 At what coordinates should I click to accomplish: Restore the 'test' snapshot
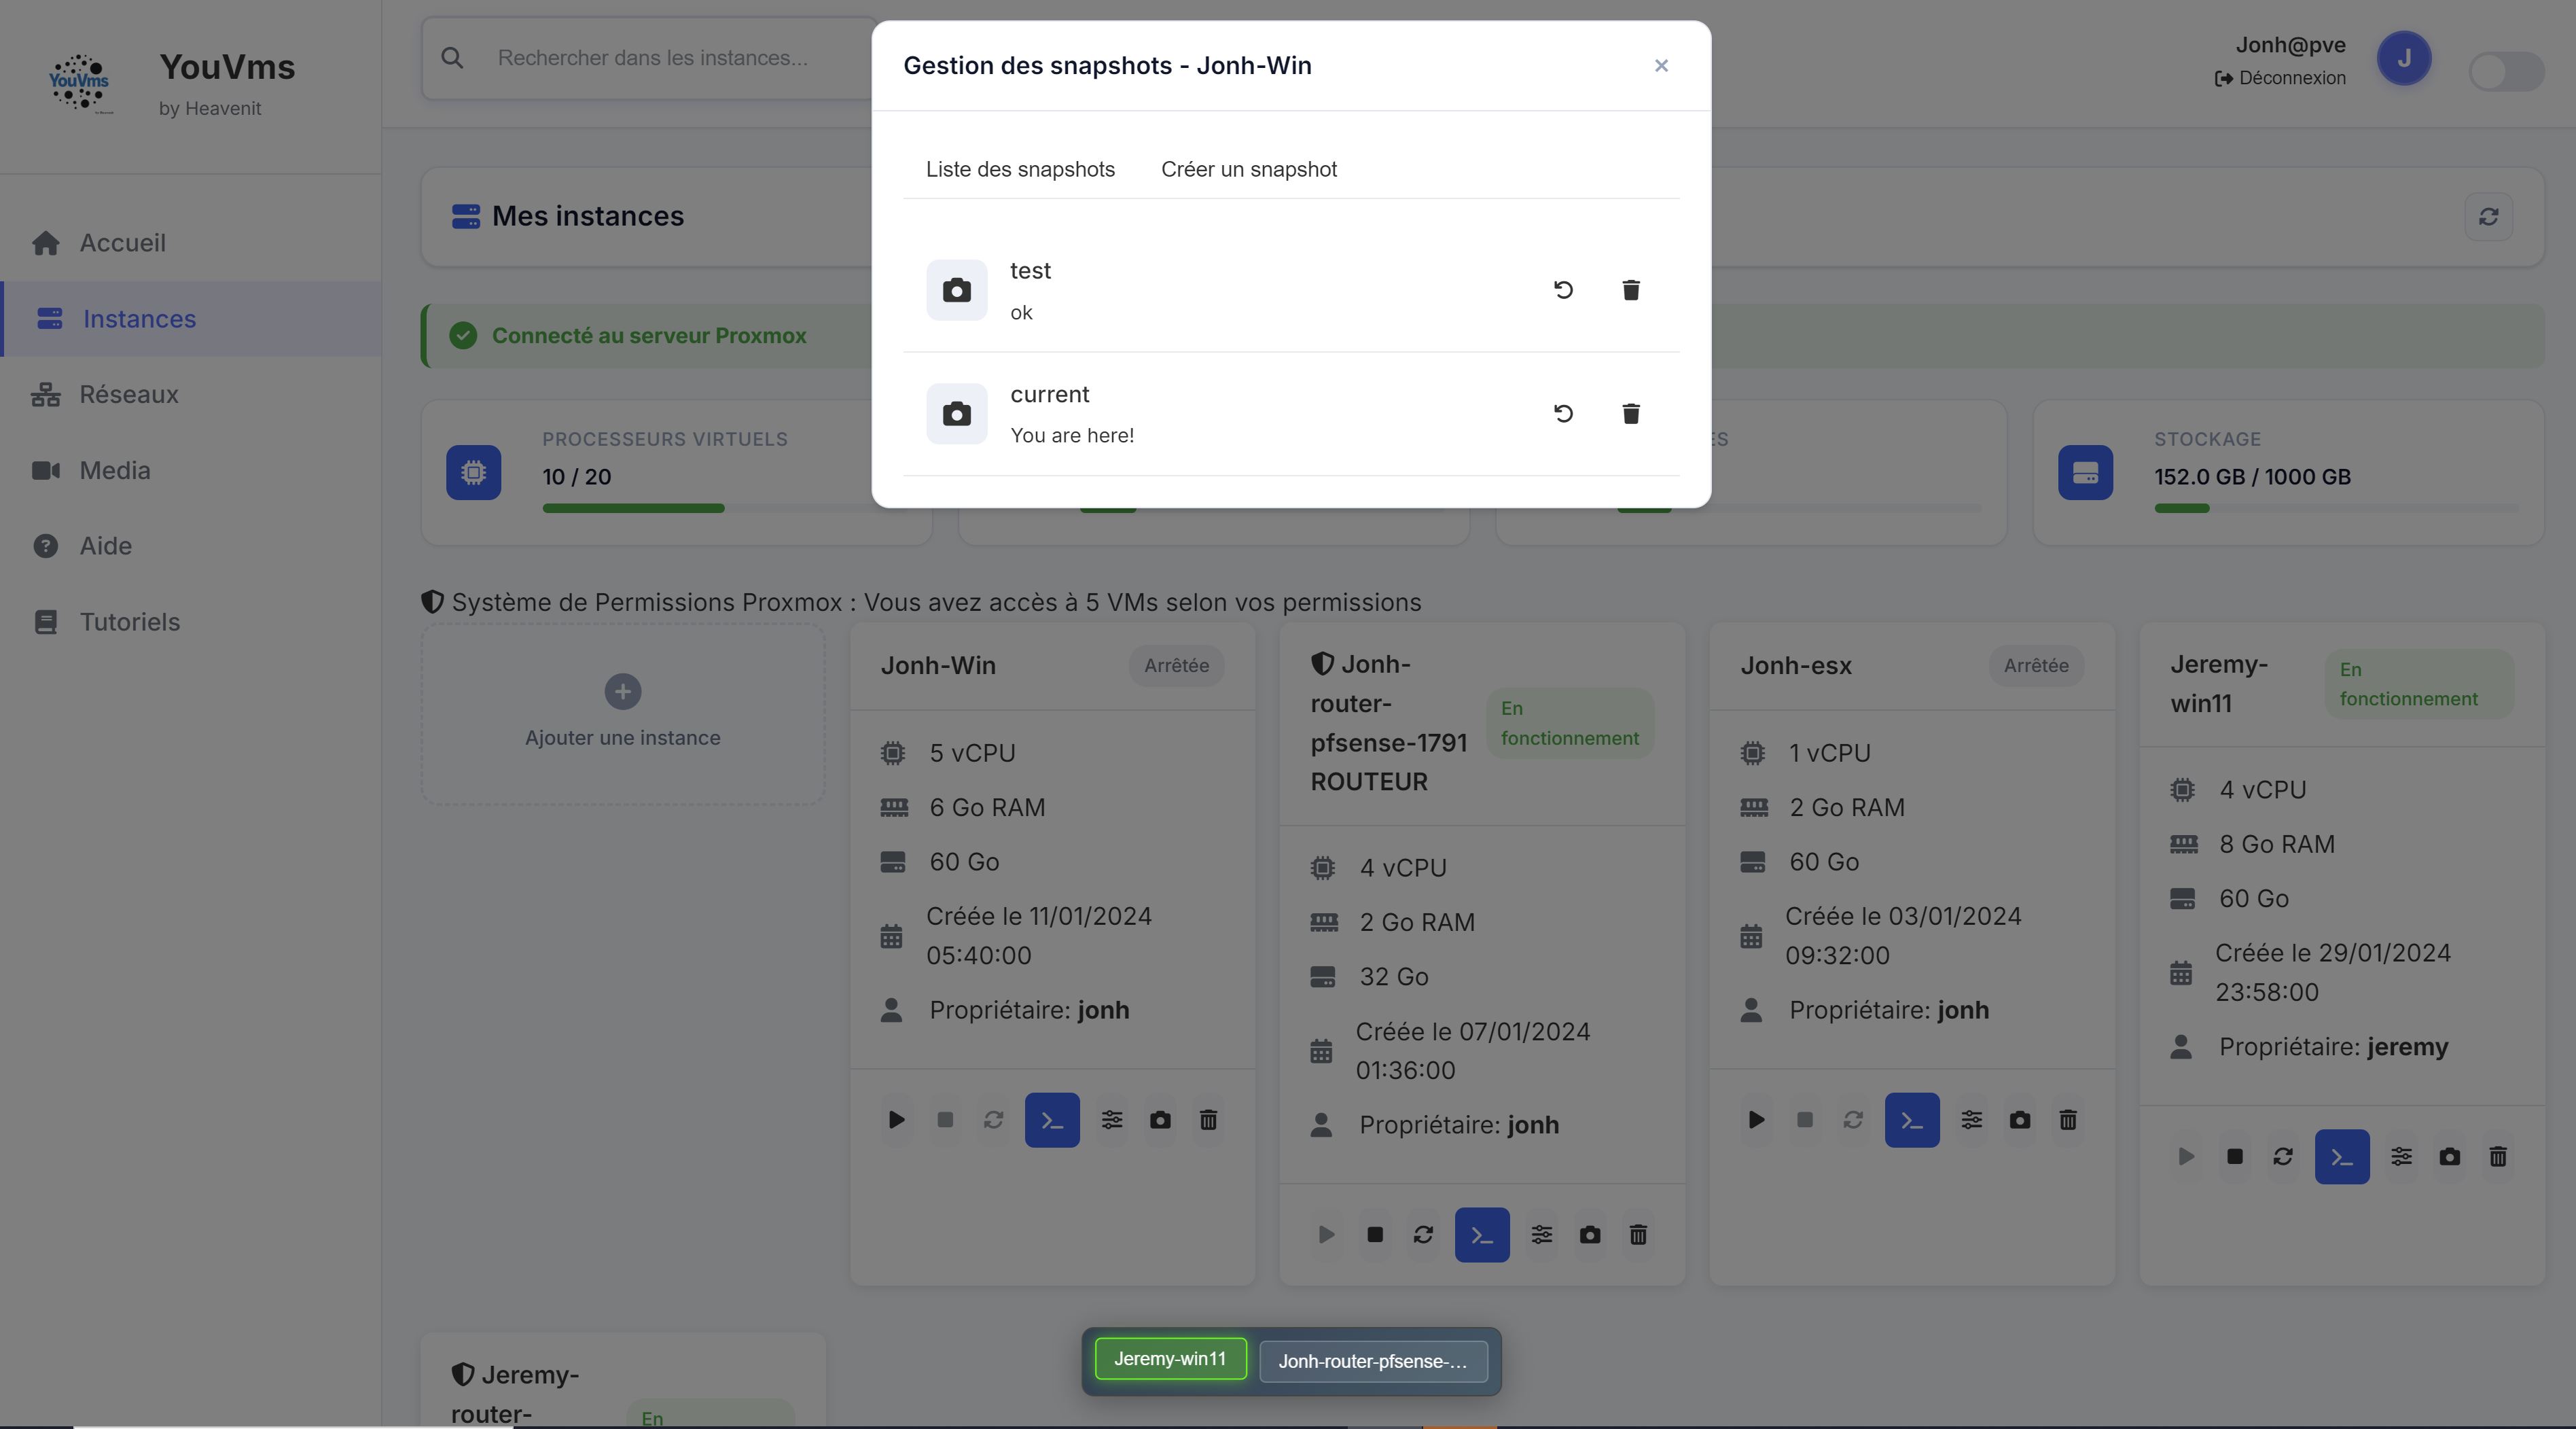[1563, 290]
